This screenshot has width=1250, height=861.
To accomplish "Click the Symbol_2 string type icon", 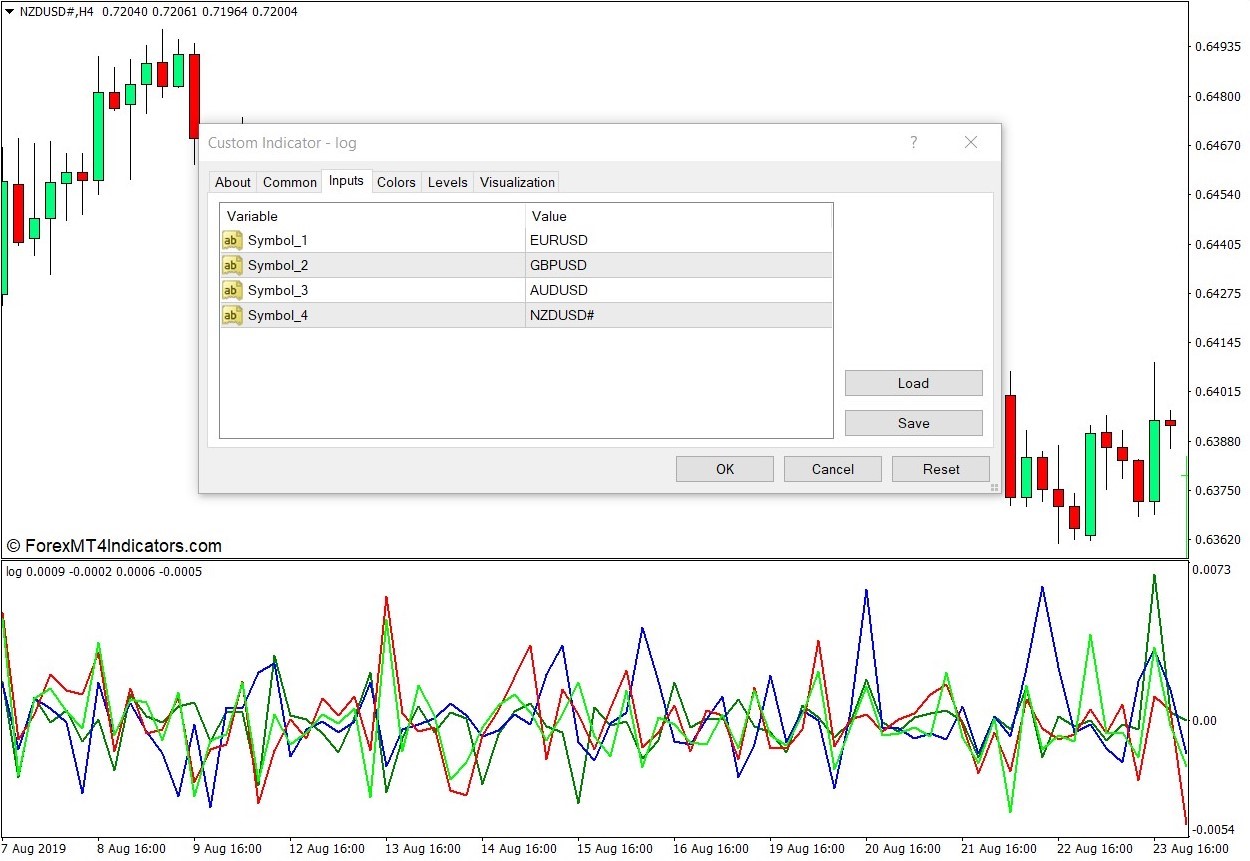I will (232, 265).
